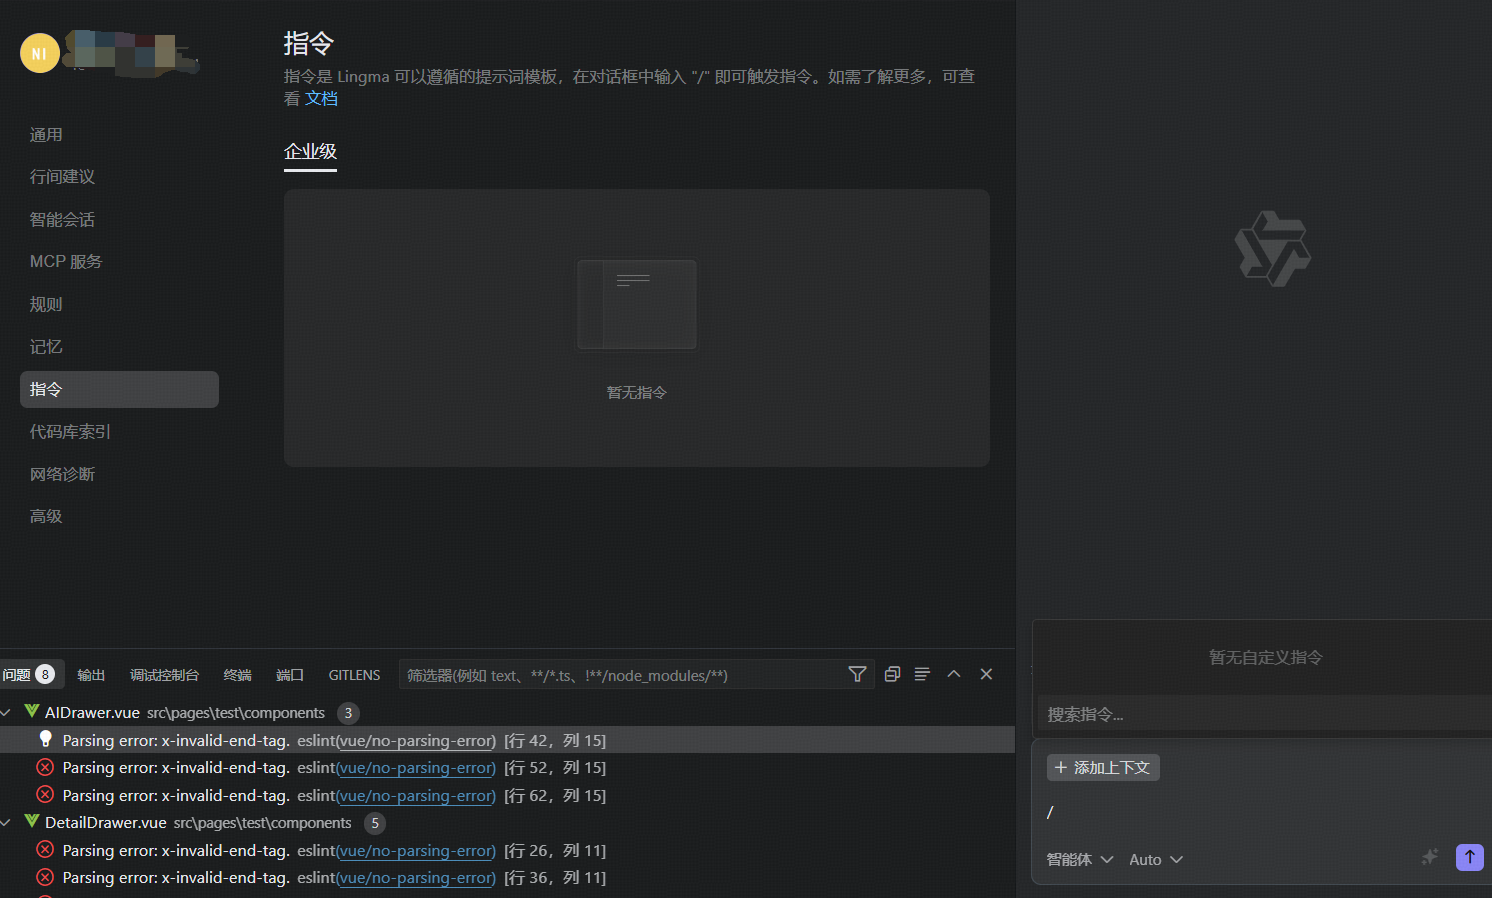
Task: Open vue/no-parsing-error link on line 36 row
Action: click(x=417, y=877)
